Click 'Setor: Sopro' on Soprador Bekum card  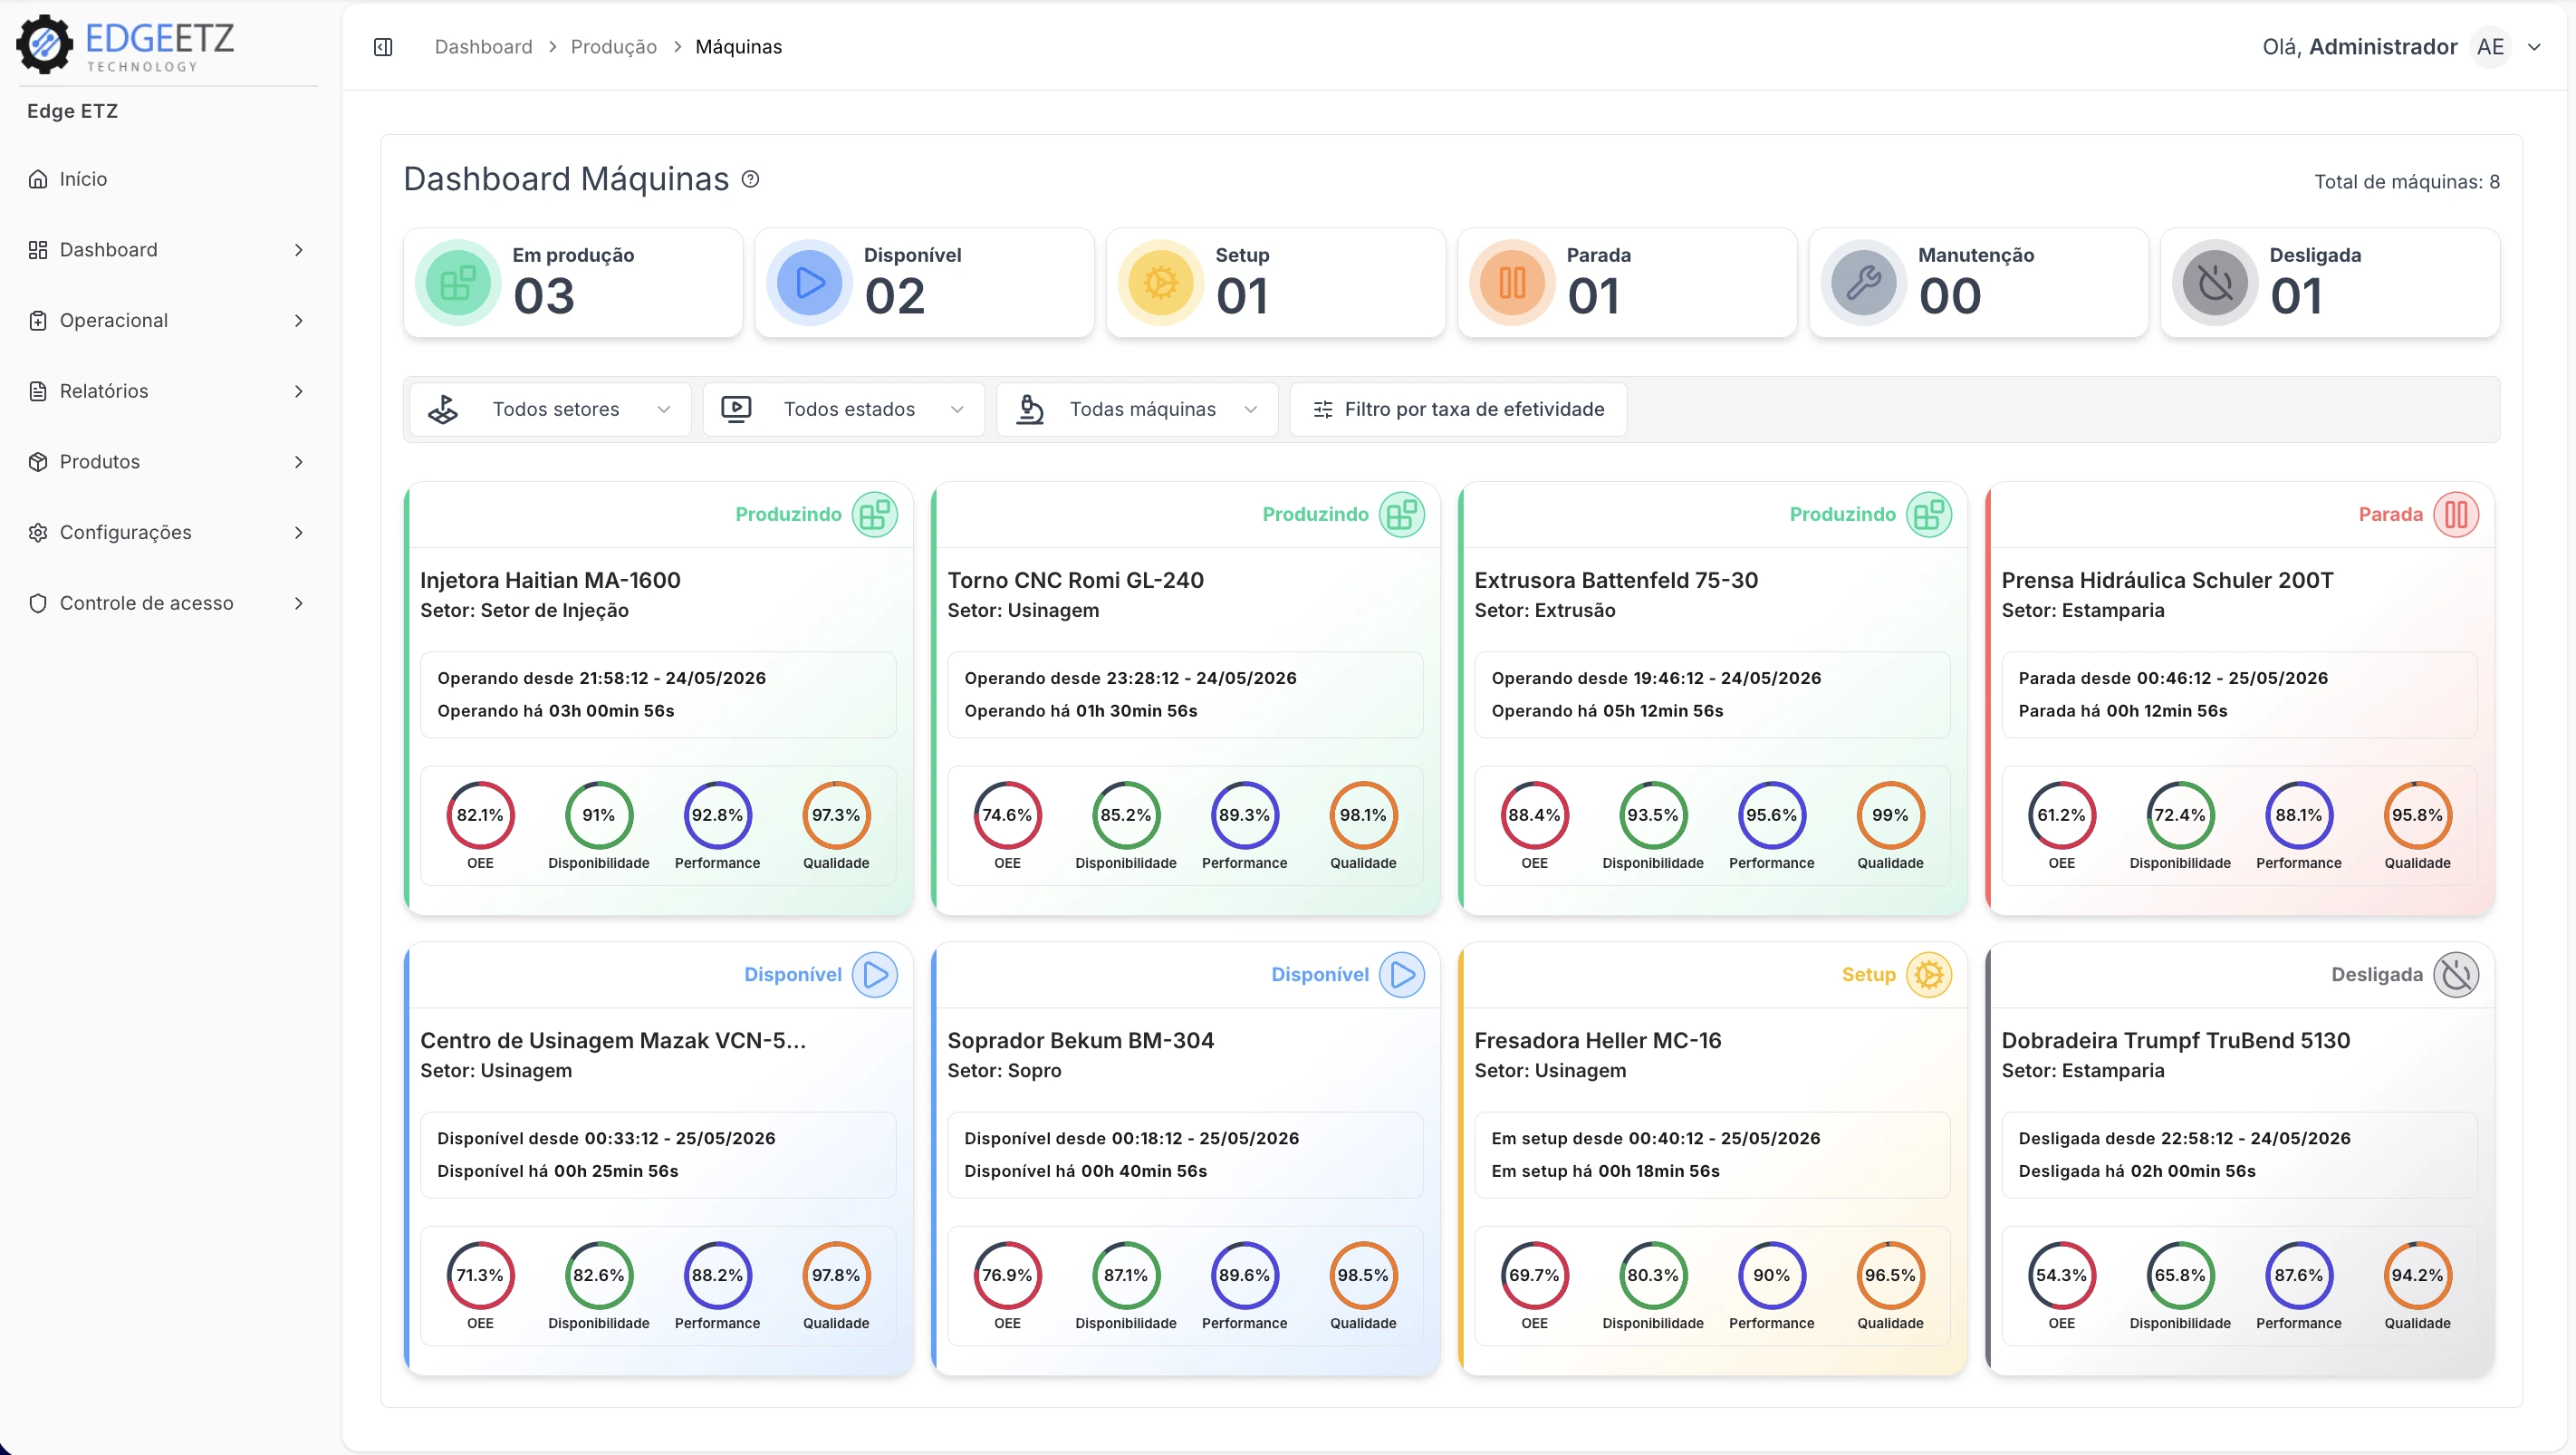[1004, 1071]
